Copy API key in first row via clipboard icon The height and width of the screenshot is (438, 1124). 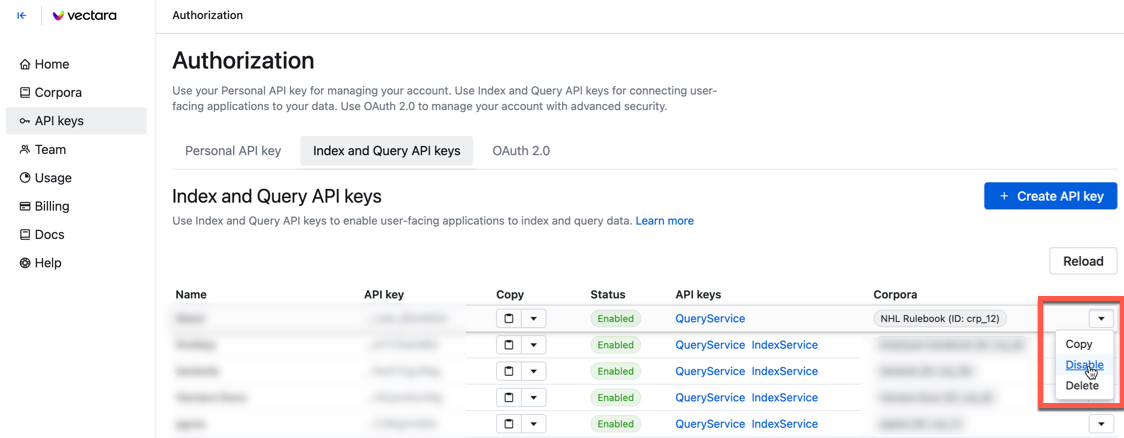(509, 319)
